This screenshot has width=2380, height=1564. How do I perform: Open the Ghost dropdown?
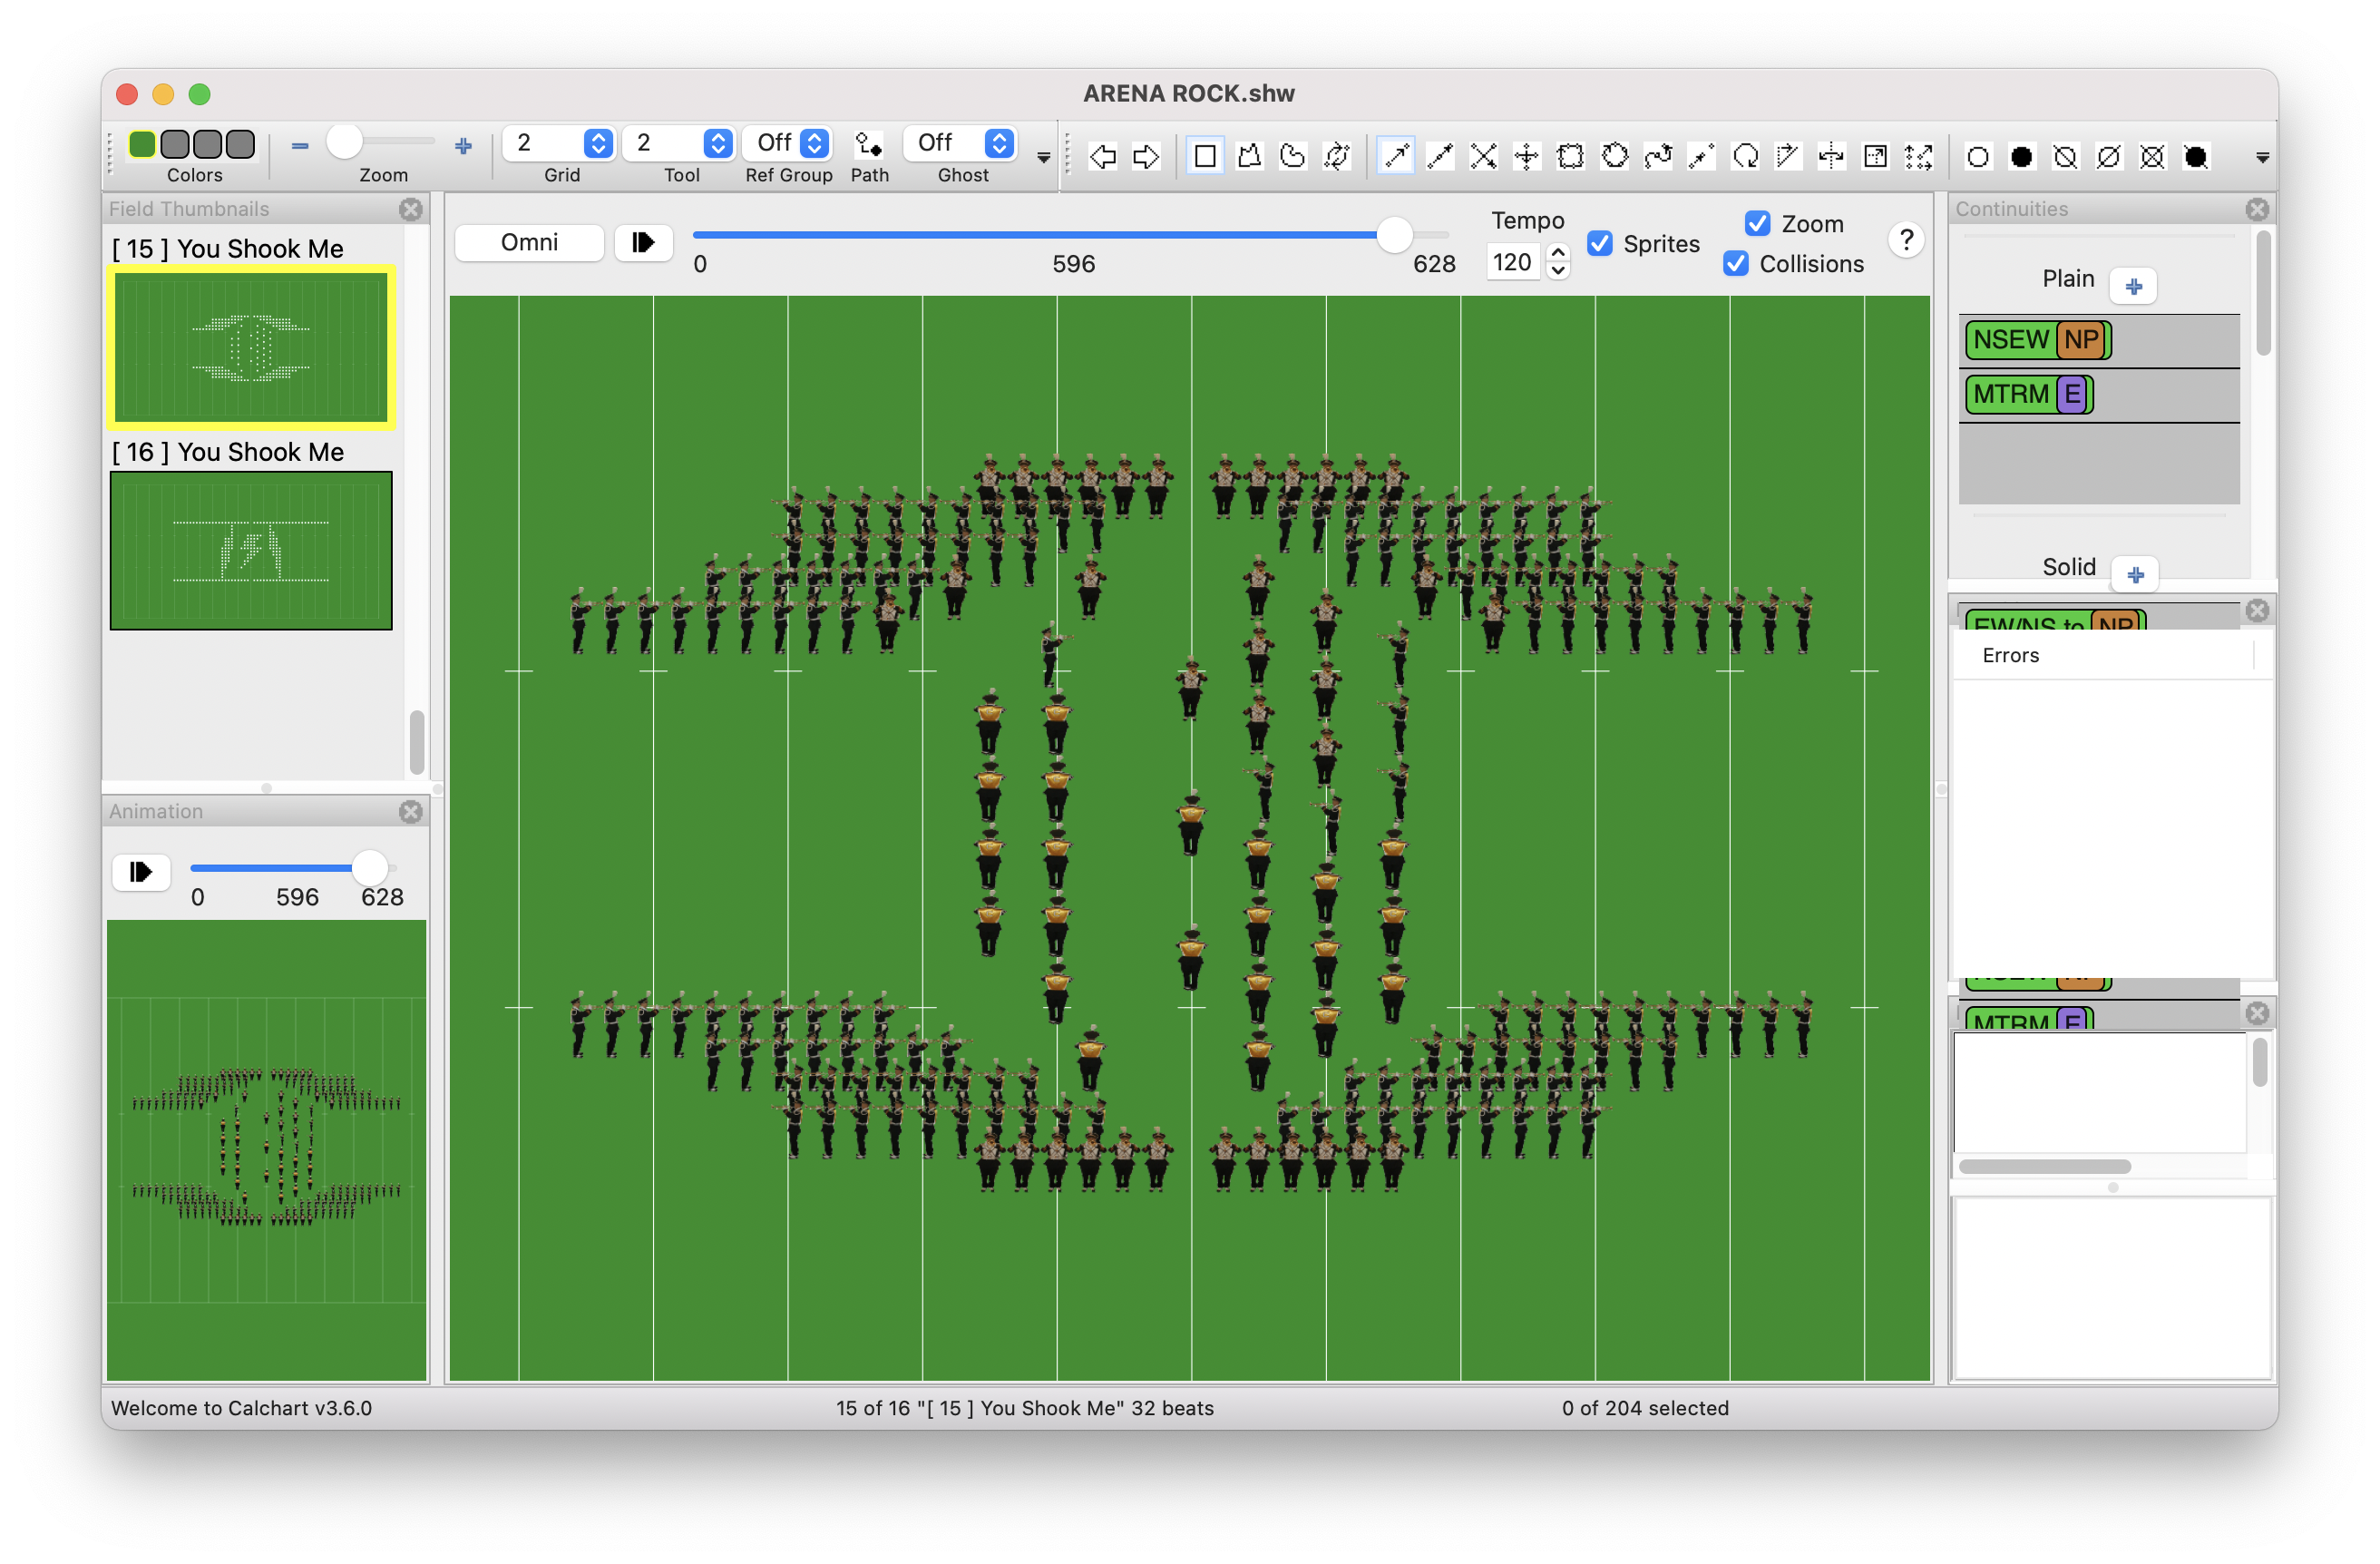960,143
